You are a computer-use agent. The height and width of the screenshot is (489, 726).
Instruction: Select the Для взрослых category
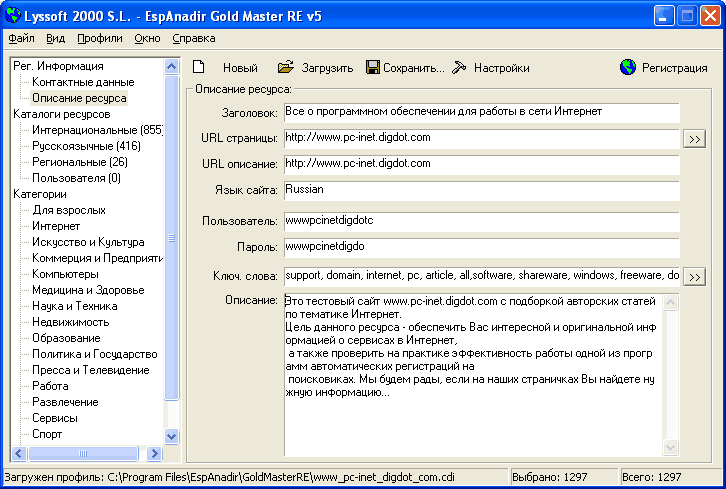(x=69, y=210)
